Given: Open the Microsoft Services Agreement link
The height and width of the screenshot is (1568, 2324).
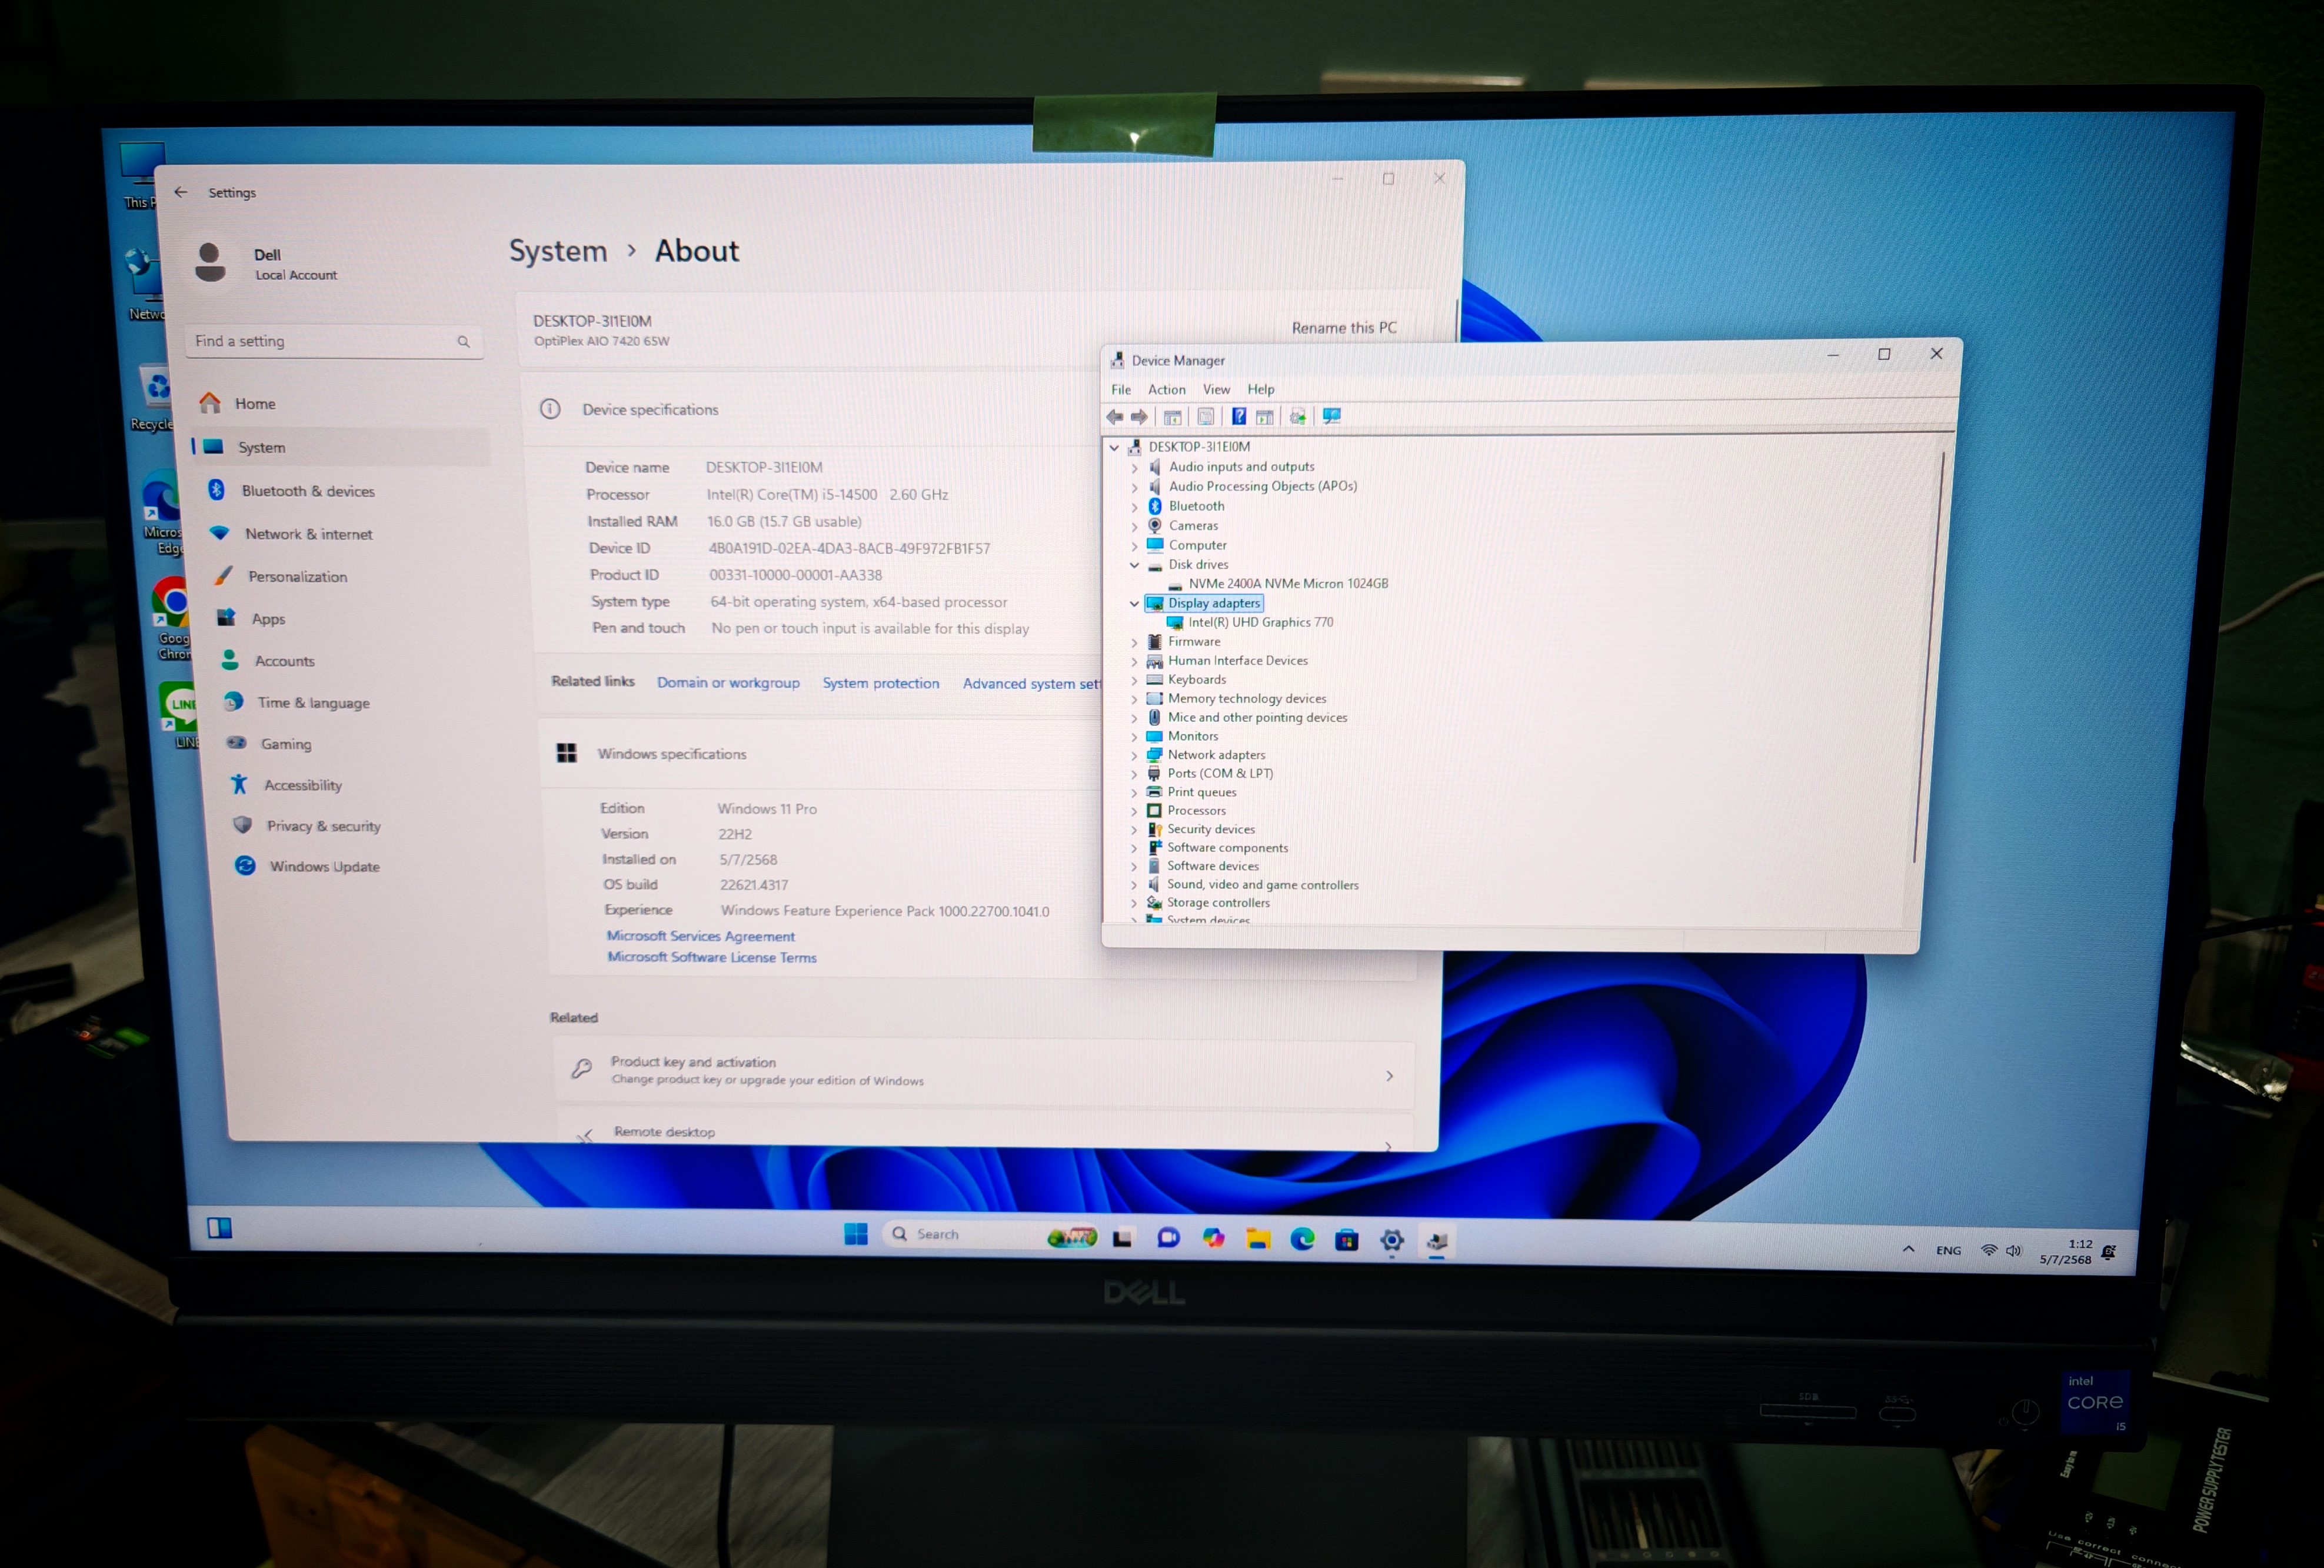Looking at the screenshot, I should 700,936.
